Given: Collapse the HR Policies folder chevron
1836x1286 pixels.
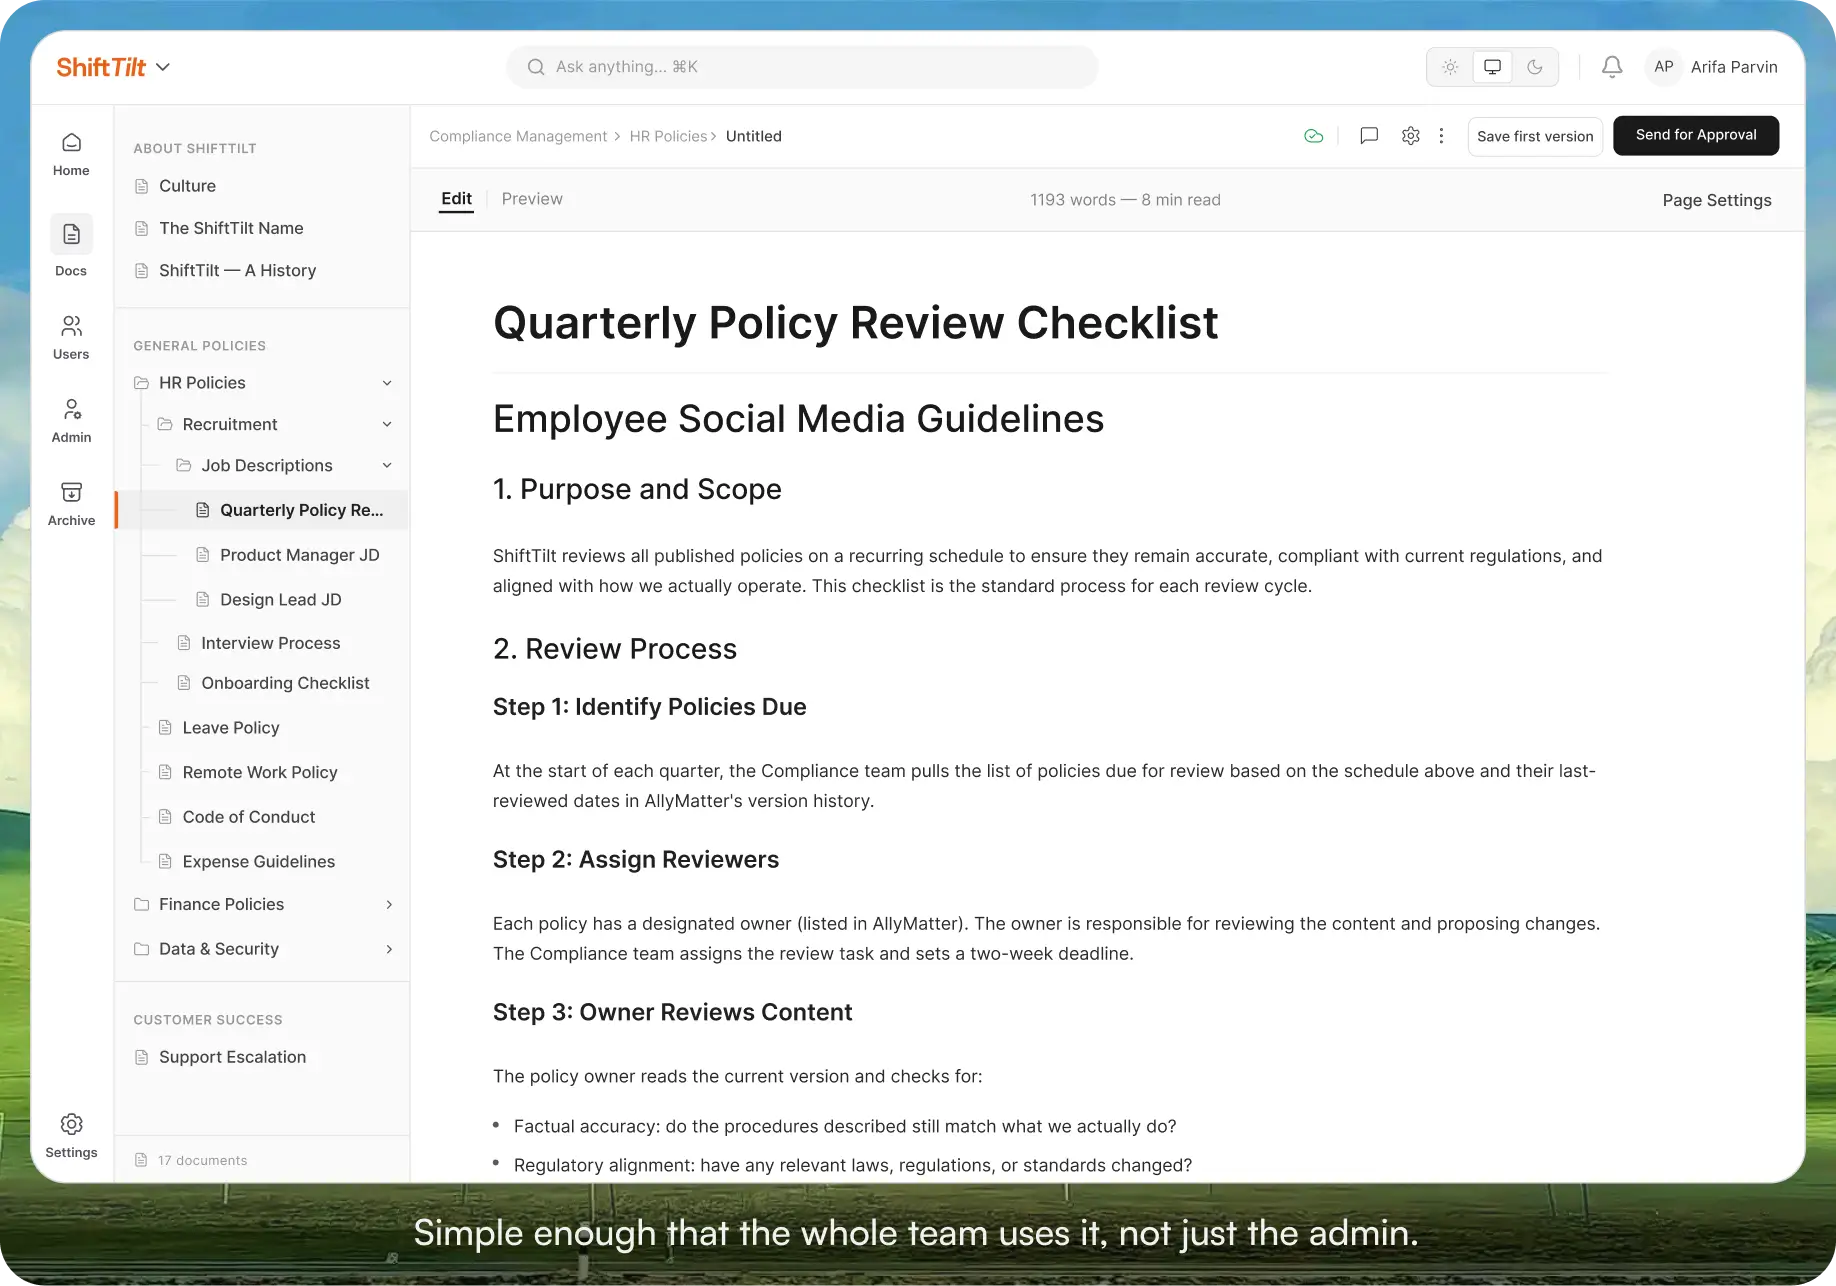Looking at the screenshot, I should point(387,383).
